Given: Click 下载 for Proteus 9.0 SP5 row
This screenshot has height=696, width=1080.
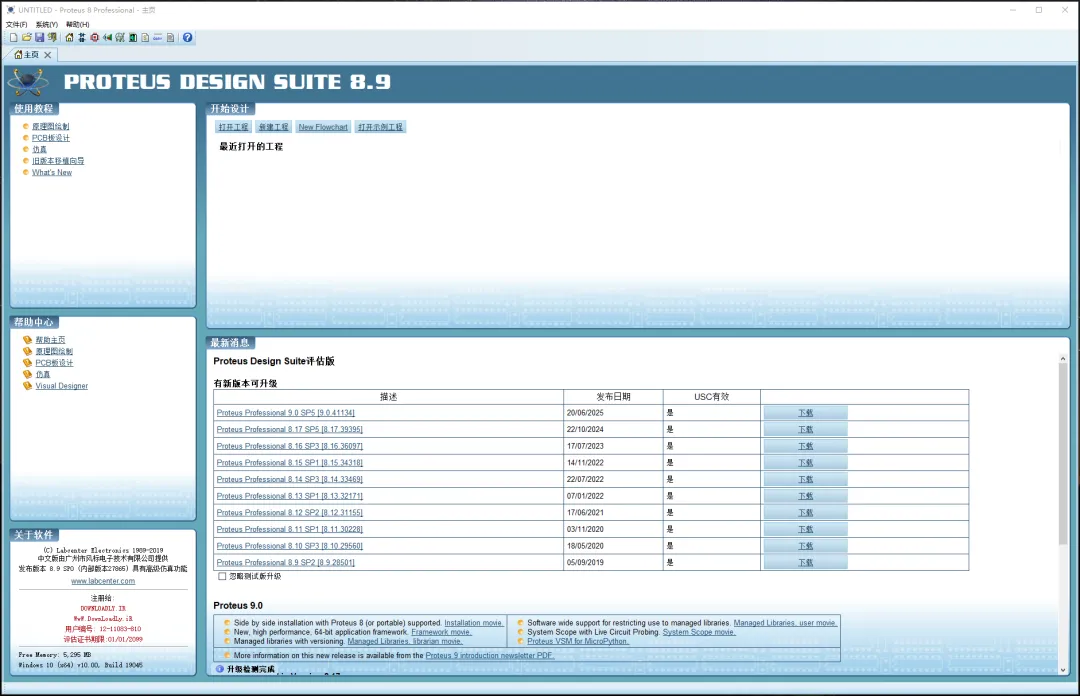Looking at the screenshot, I should click(805, 413).
